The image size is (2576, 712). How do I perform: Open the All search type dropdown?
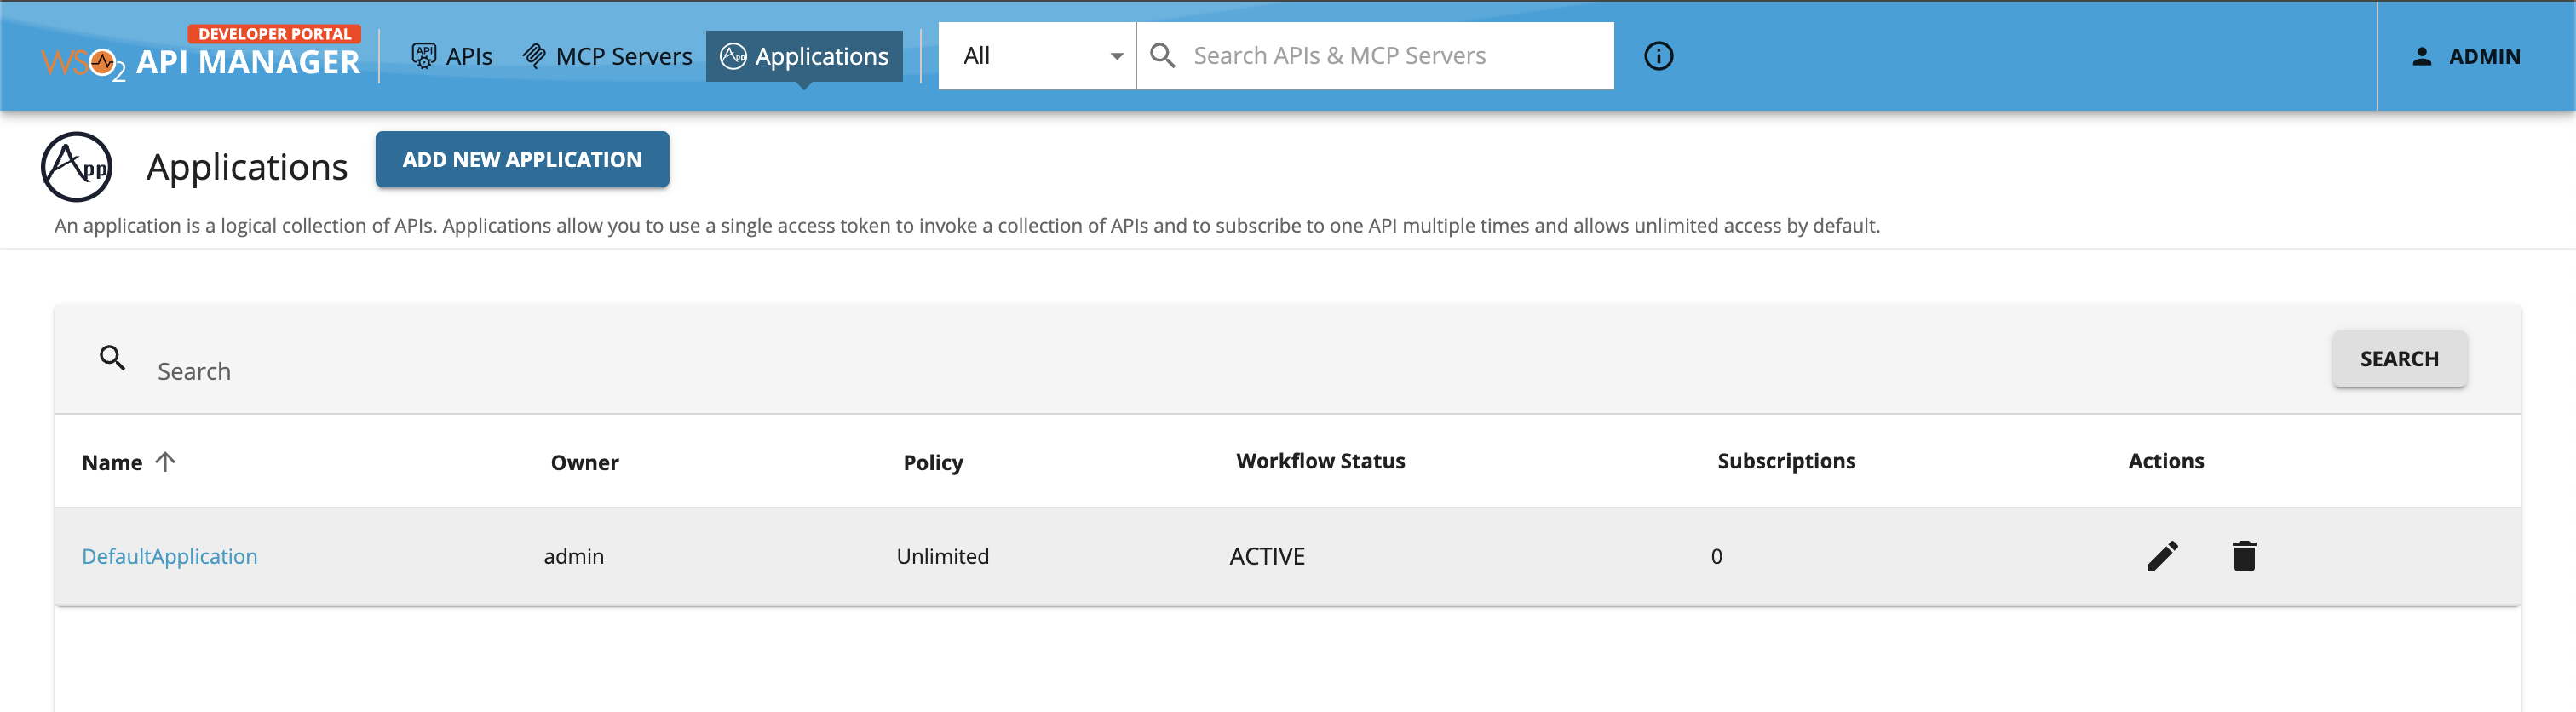point(1037,56)
